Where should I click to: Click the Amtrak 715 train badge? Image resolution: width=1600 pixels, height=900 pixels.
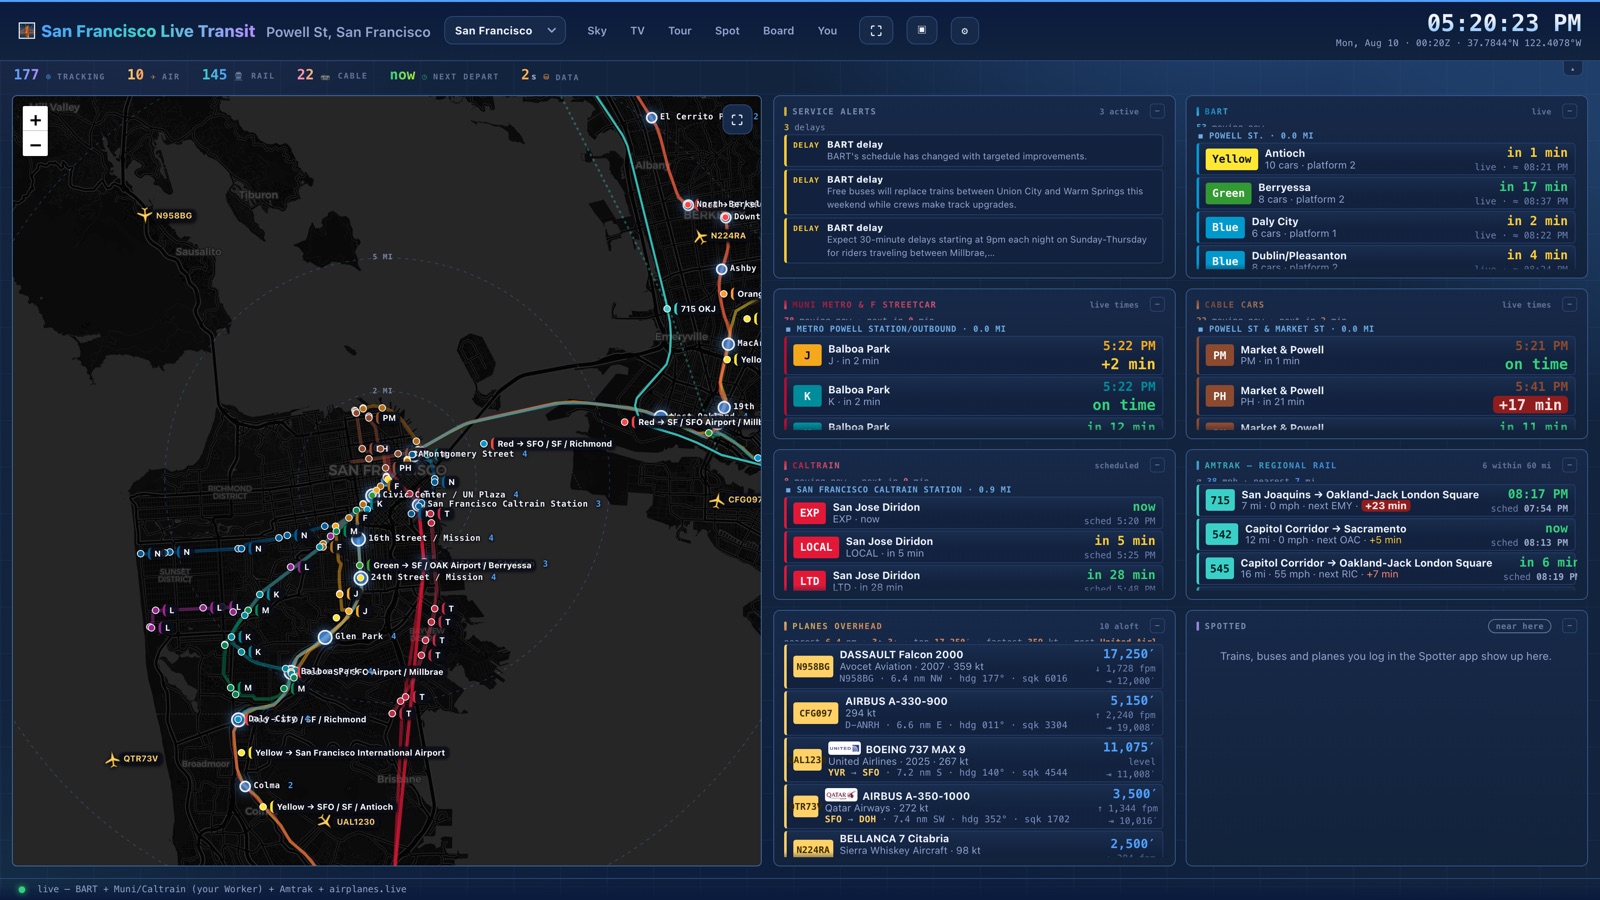tap(1220, 500)
